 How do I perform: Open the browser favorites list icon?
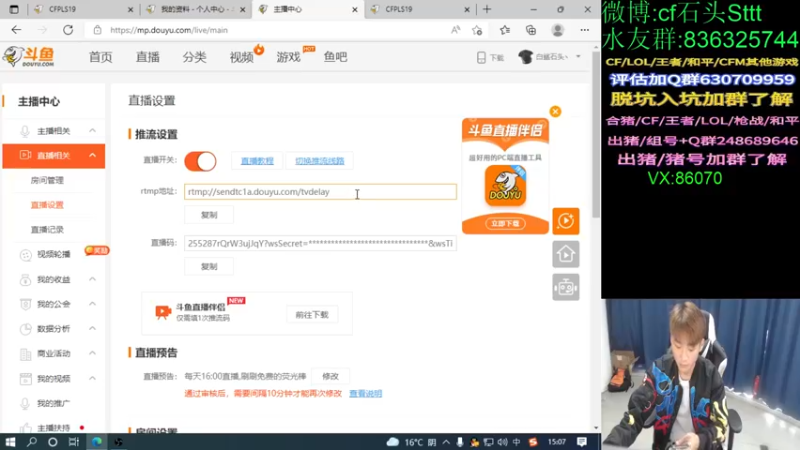tap(505, 30)
